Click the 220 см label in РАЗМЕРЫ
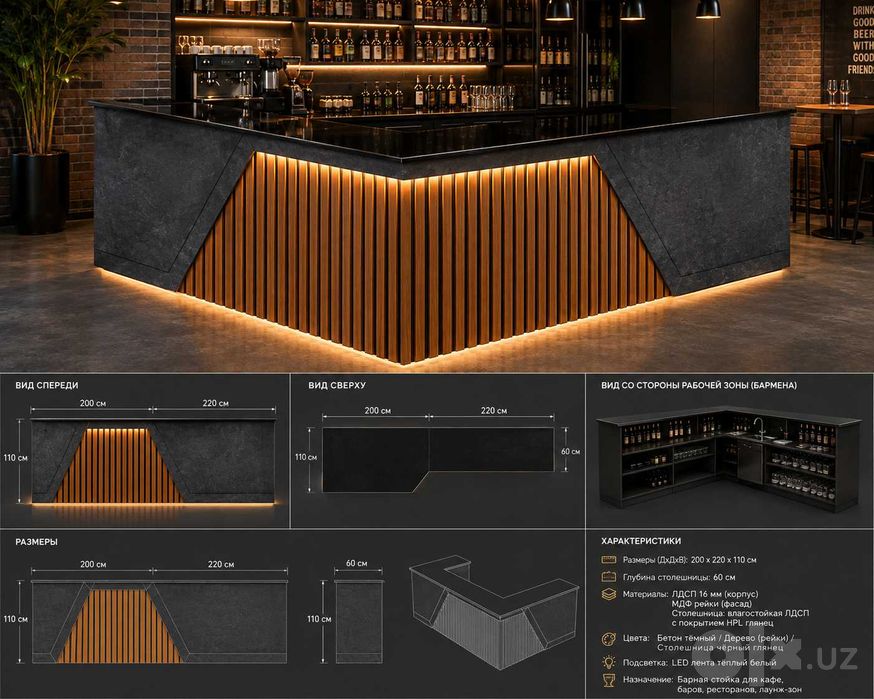The image size is (874, 699). [x=221, y=564]
